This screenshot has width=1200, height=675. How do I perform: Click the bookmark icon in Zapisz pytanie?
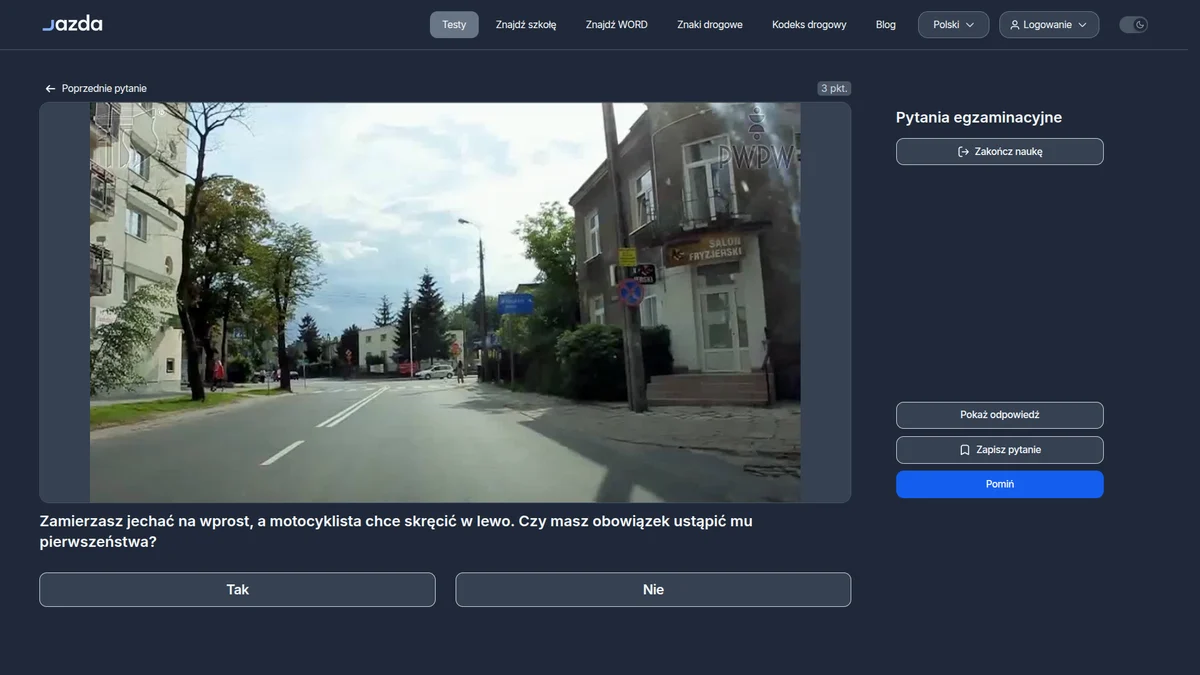coord(965,450)
